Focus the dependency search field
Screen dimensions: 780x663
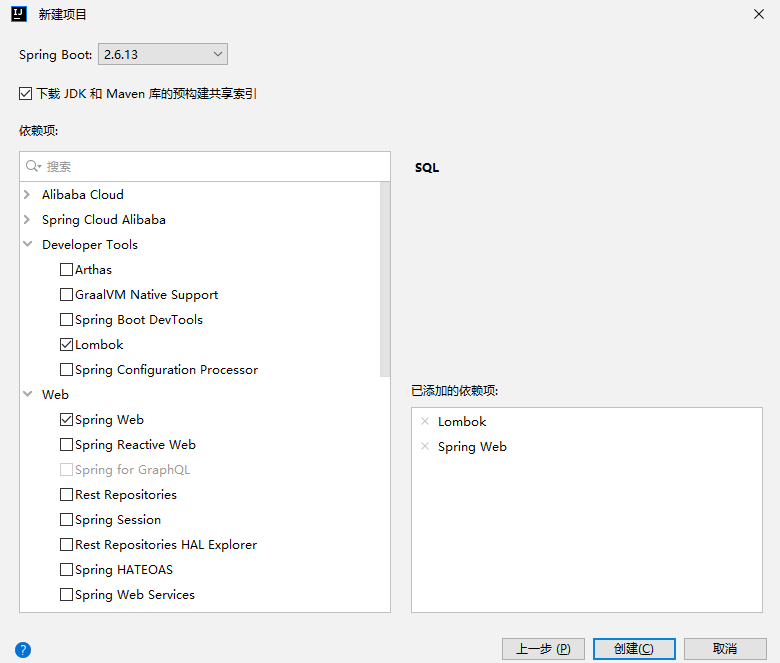click(x=205, y=166)
